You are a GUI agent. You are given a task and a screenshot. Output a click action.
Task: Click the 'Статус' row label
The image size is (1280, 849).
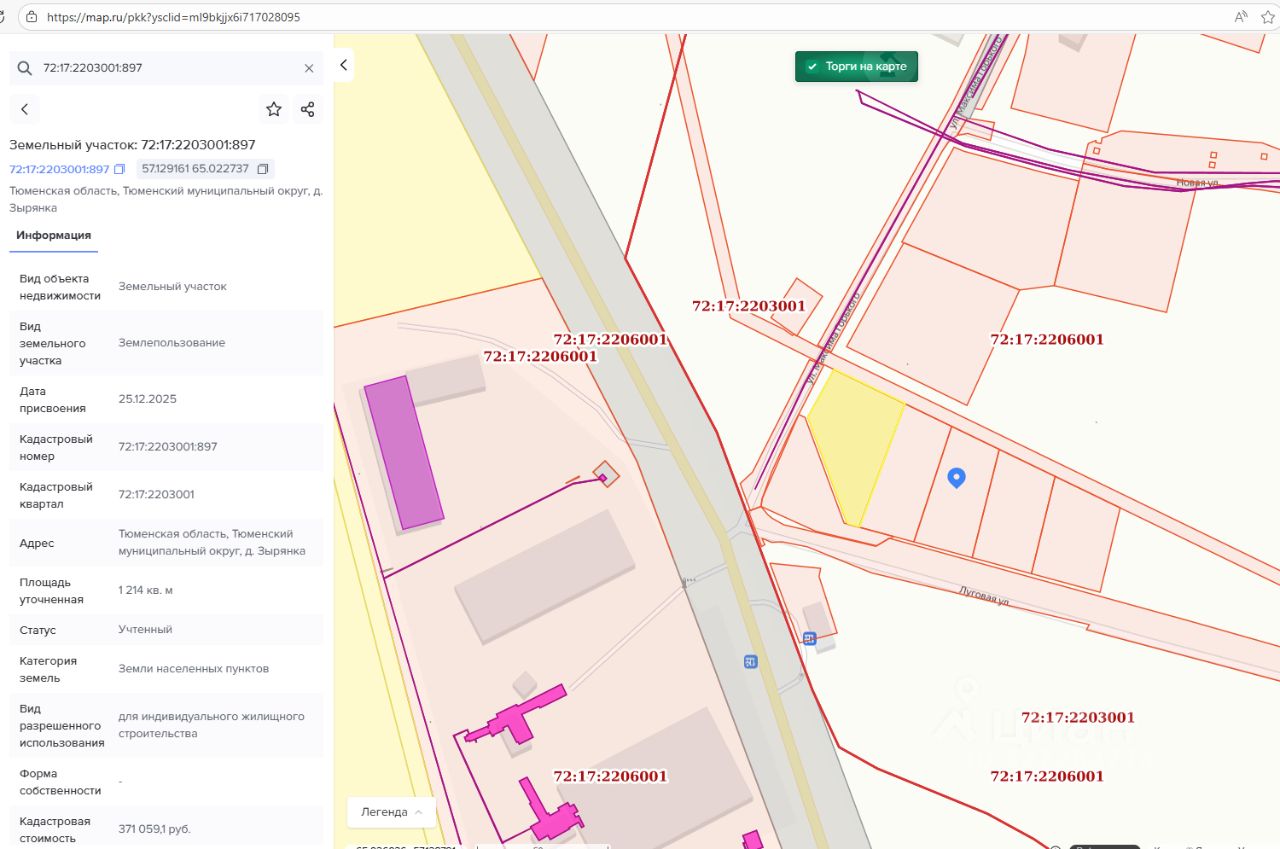pos(37,630)
